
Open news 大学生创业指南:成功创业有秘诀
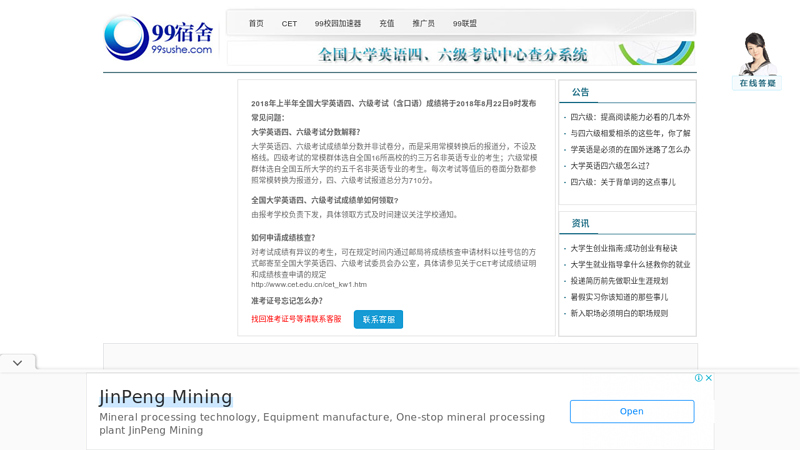pyautogui.click(x=624, y=248)
